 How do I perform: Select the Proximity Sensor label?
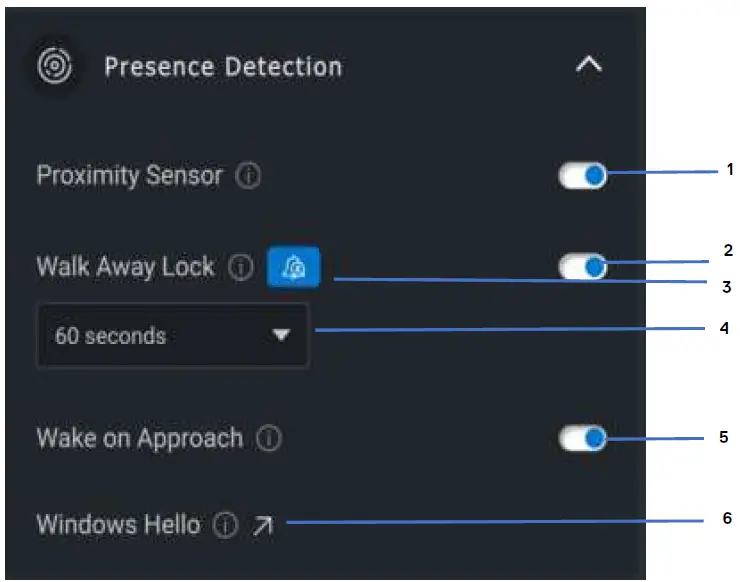tap(129, 176)
